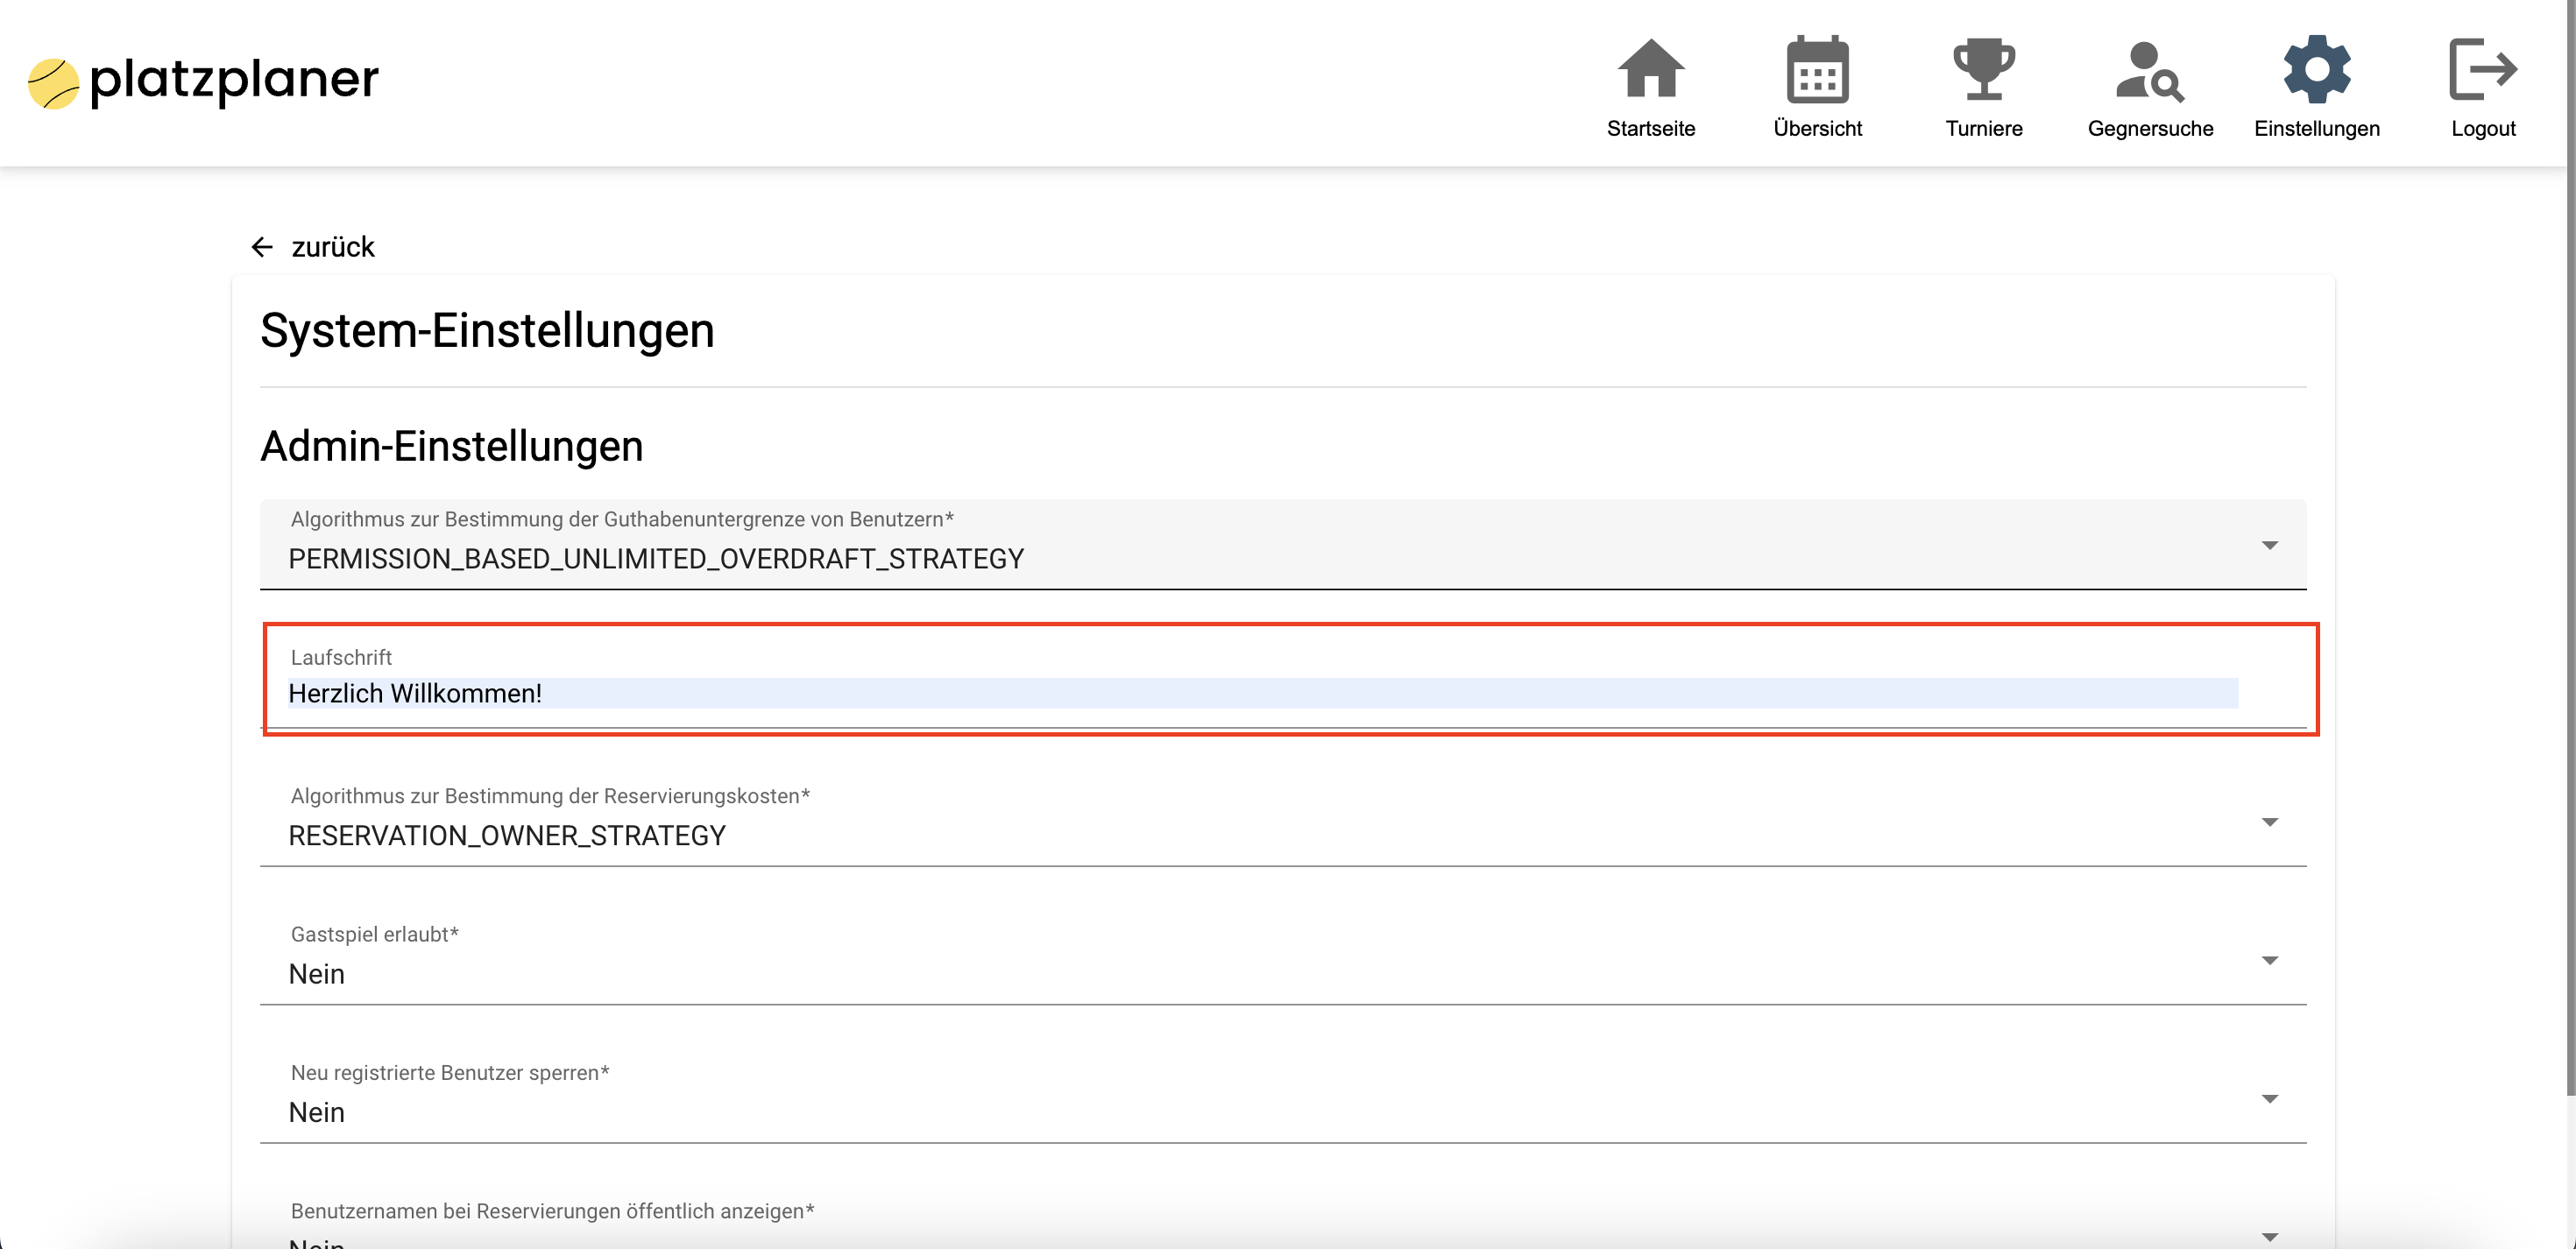The width and height of the screenshot is (2576, 1249).
Task: Click the platzplaner tennis ball logo
Action: (x=53, y=83)
